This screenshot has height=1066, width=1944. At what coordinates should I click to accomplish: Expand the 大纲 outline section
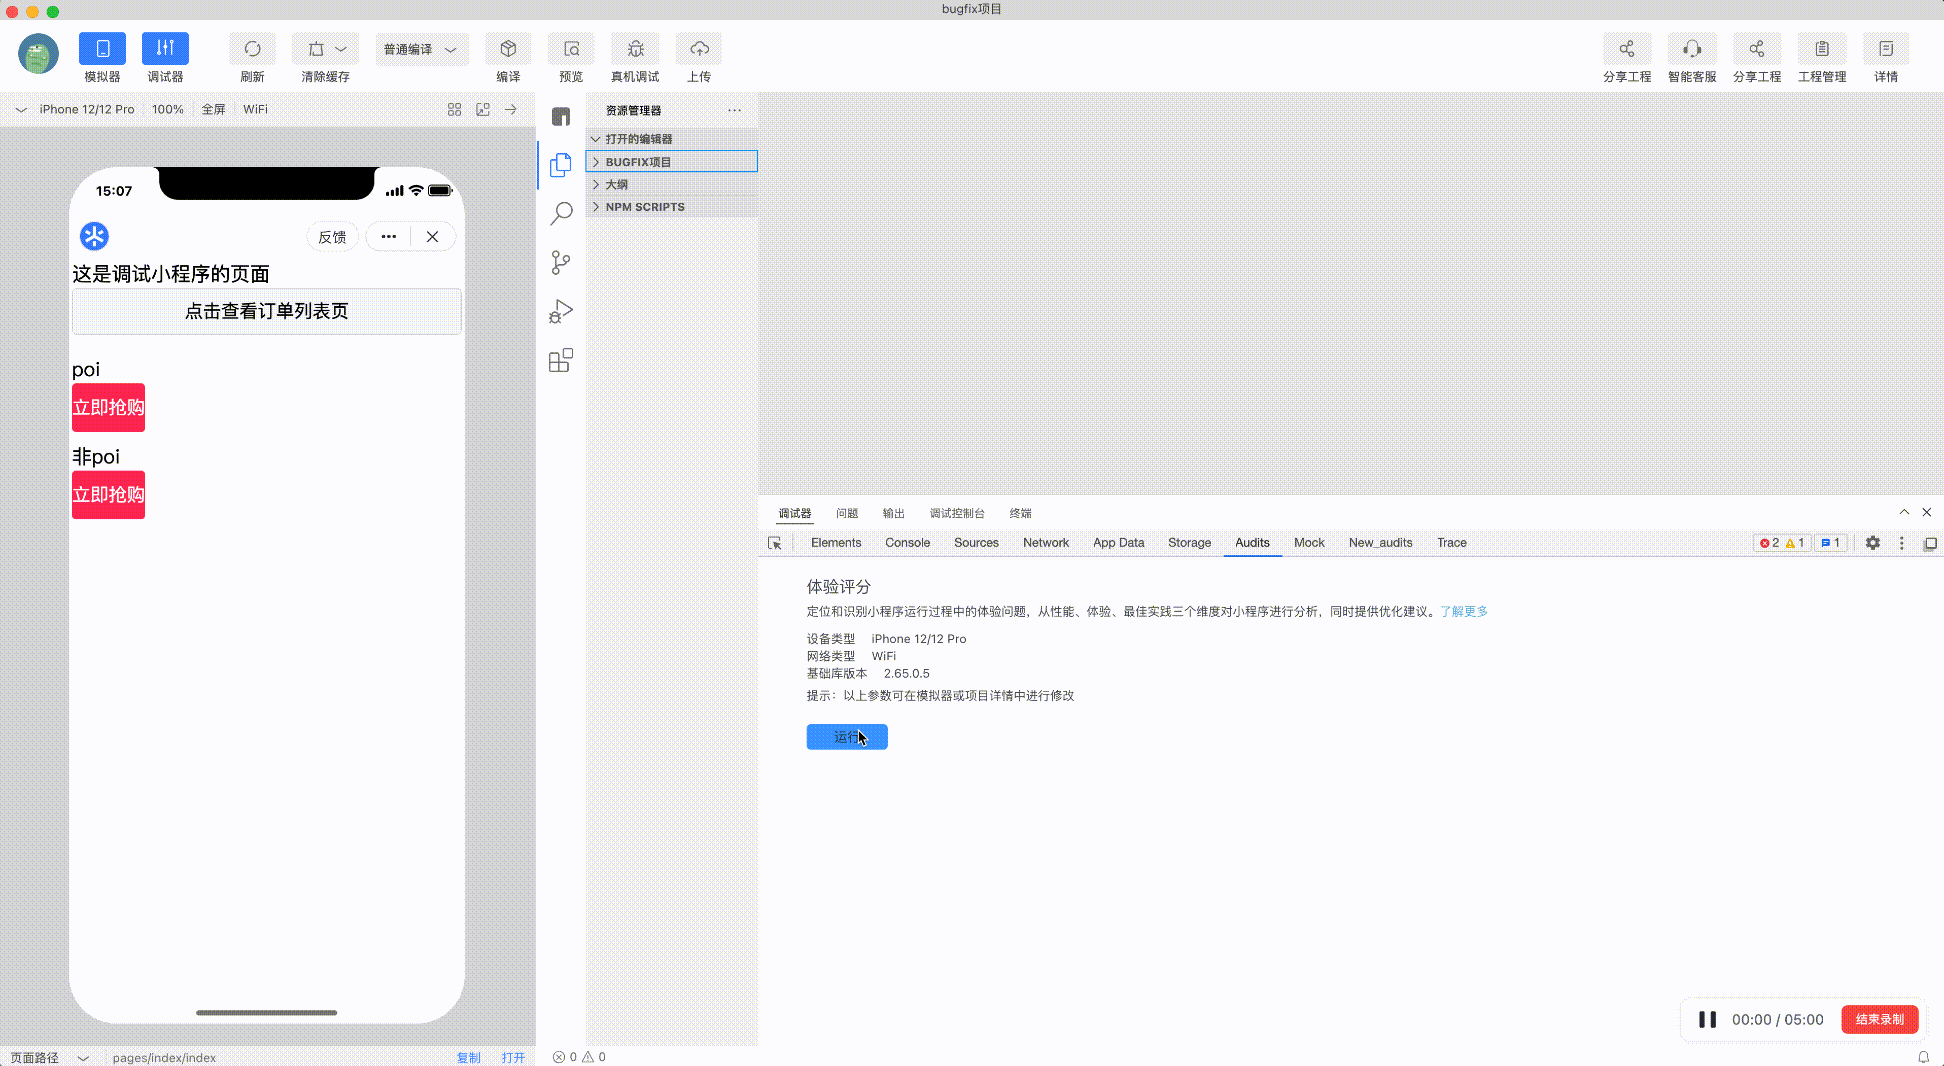(x=672, y=184)
